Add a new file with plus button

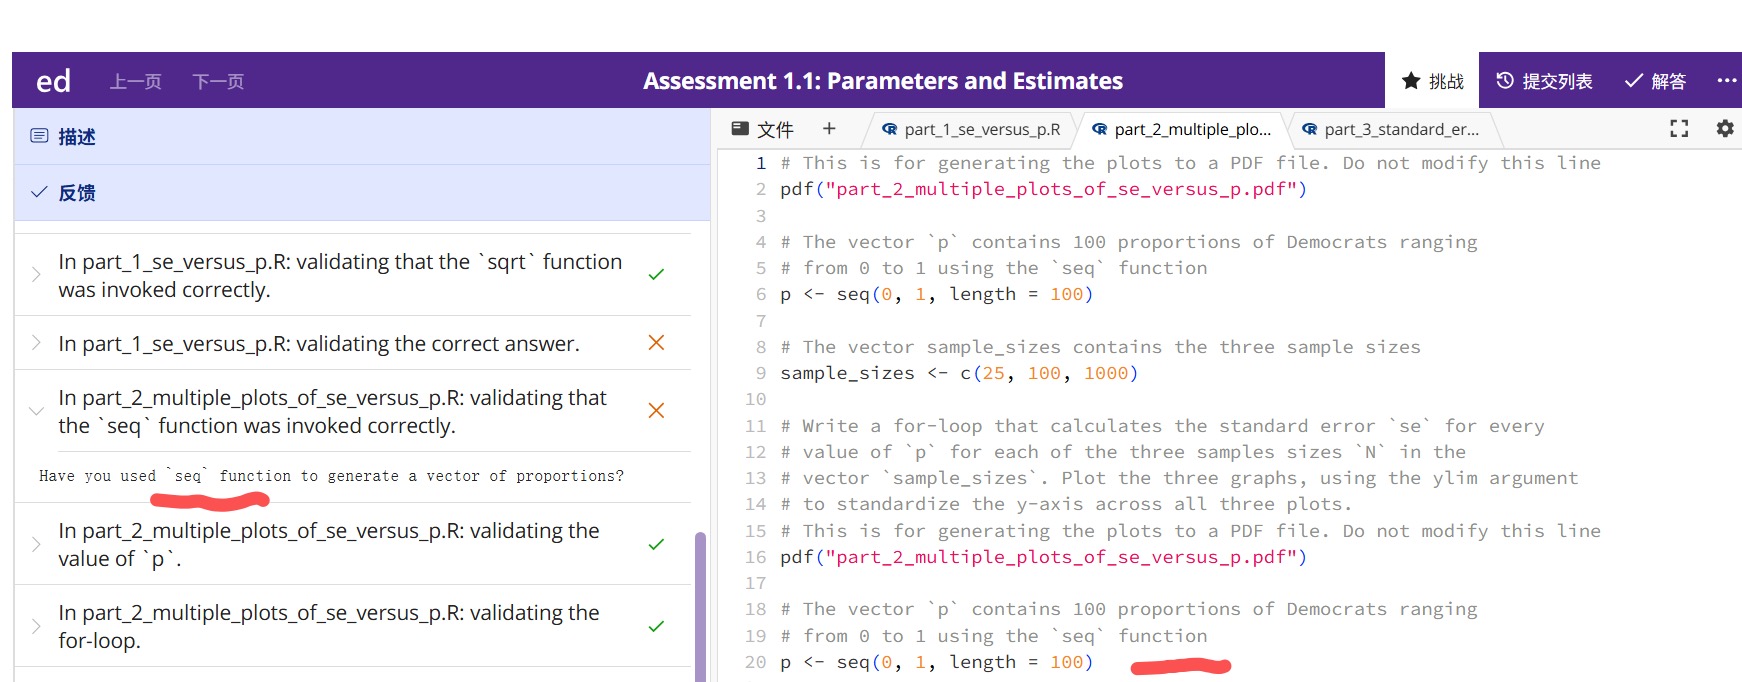(x=829, y=128)
